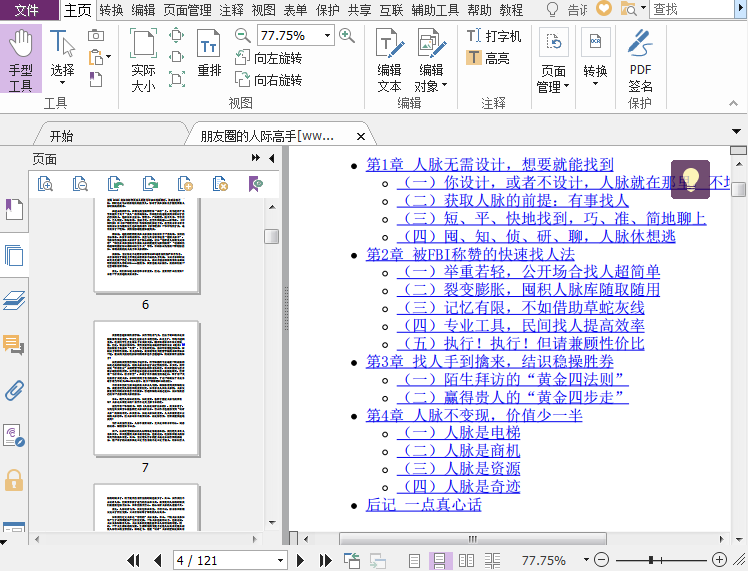This screenshot has height=571, width=748.
Task: Click enlarge thumbnails icon in the Pages panel
Action: 45,184
